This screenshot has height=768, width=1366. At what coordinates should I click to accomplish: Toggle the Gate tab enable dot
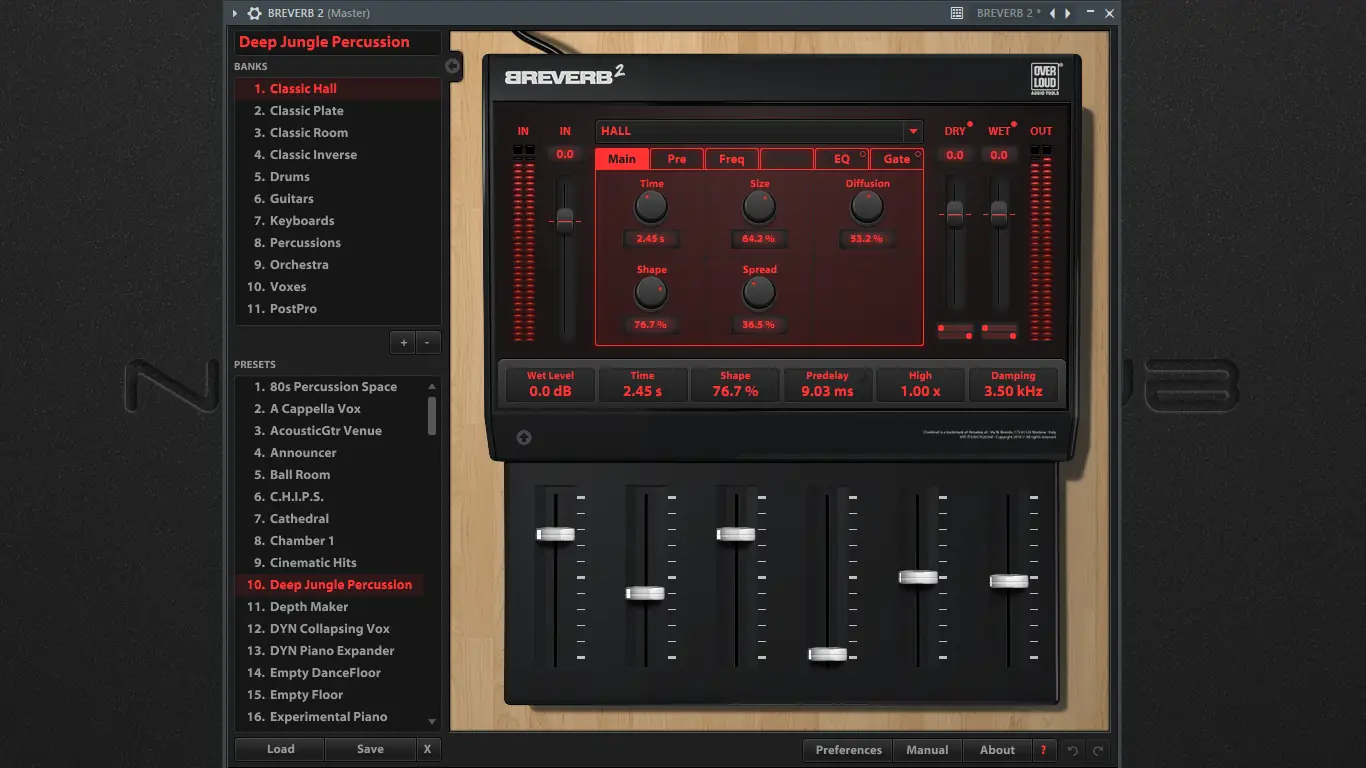point(918,154)
